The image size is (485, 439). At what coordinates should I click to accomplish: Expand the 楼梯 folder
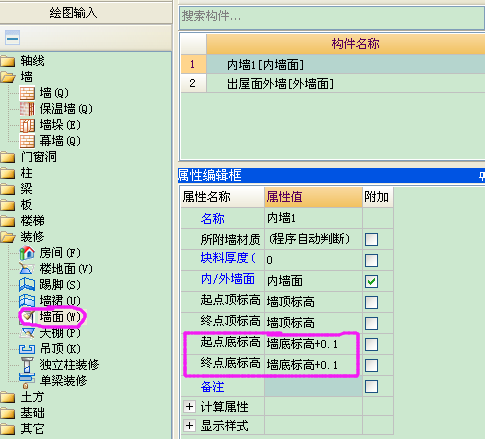8,221
